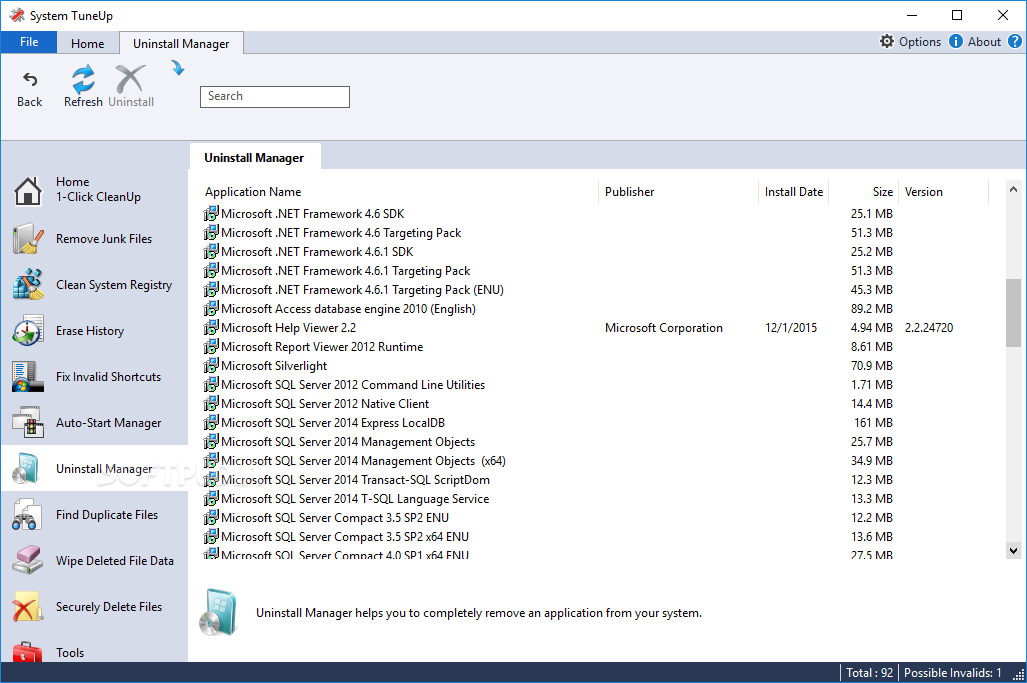
Task: Select Uninstall Manager sidebar icon
Action: (x=28, y=469)
